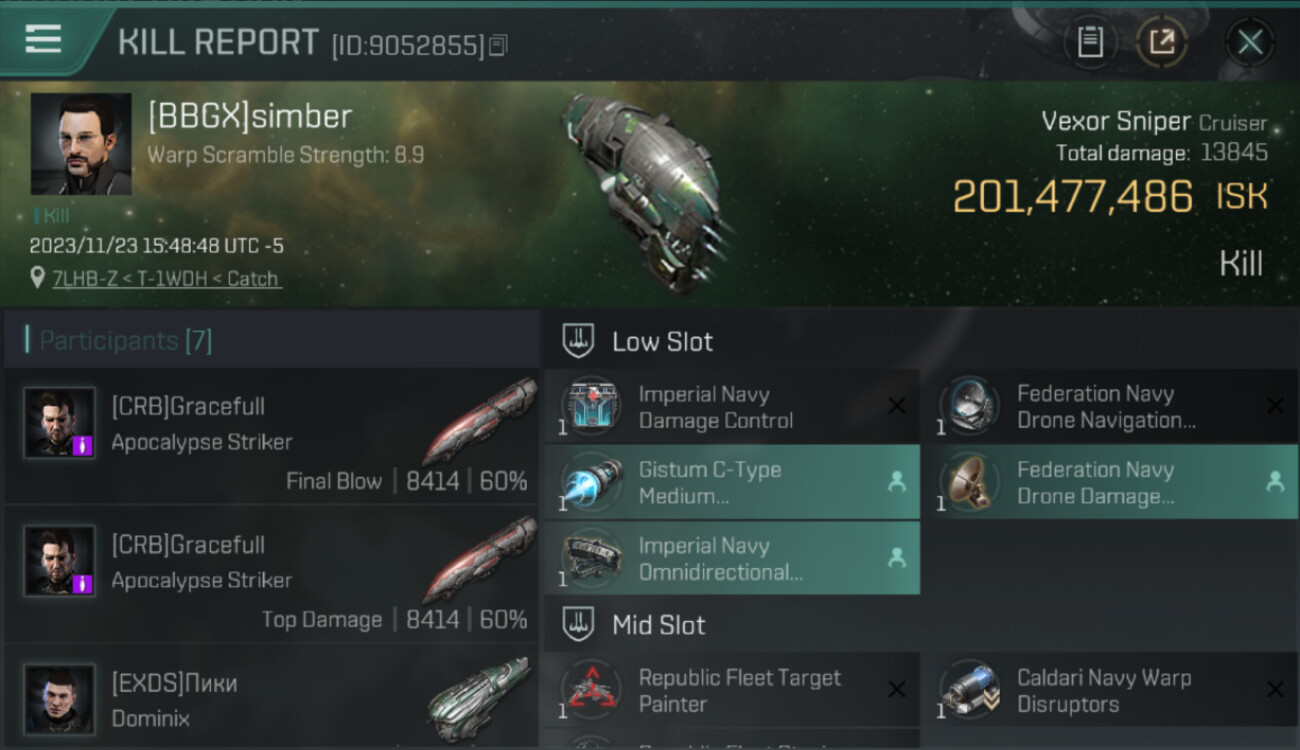1300x750 pixels.
Task: Click Republic Fleet Target Painter icon
Action: [591, 691]
